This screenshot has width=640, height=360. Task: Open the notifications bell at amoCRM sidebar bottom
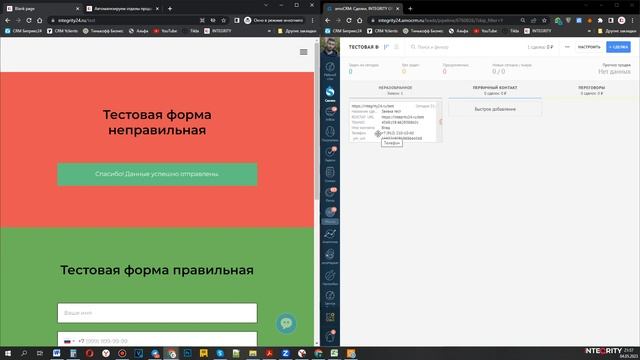[330, 336]
